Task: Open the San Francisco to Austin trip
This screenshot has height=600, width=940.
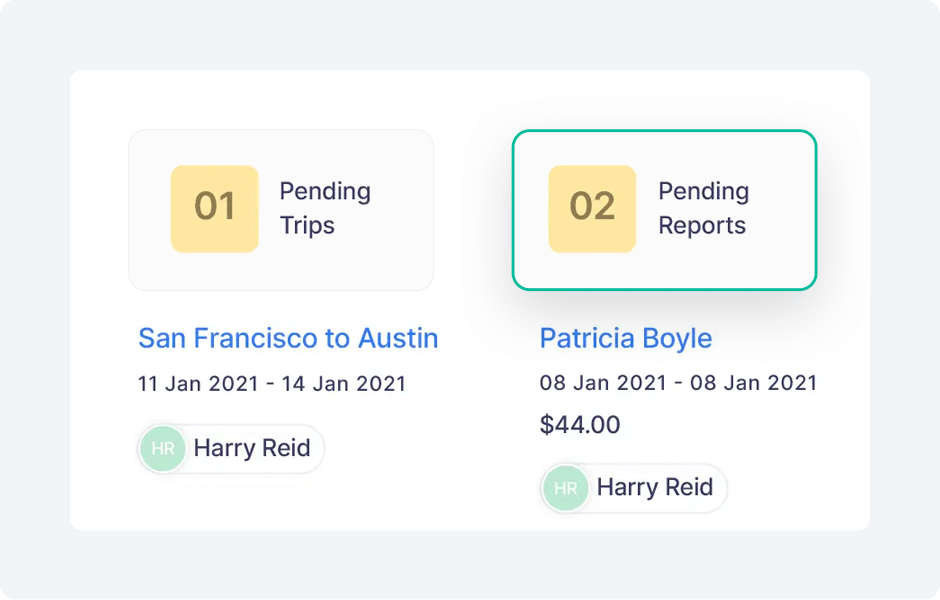Action: (288, 338)
